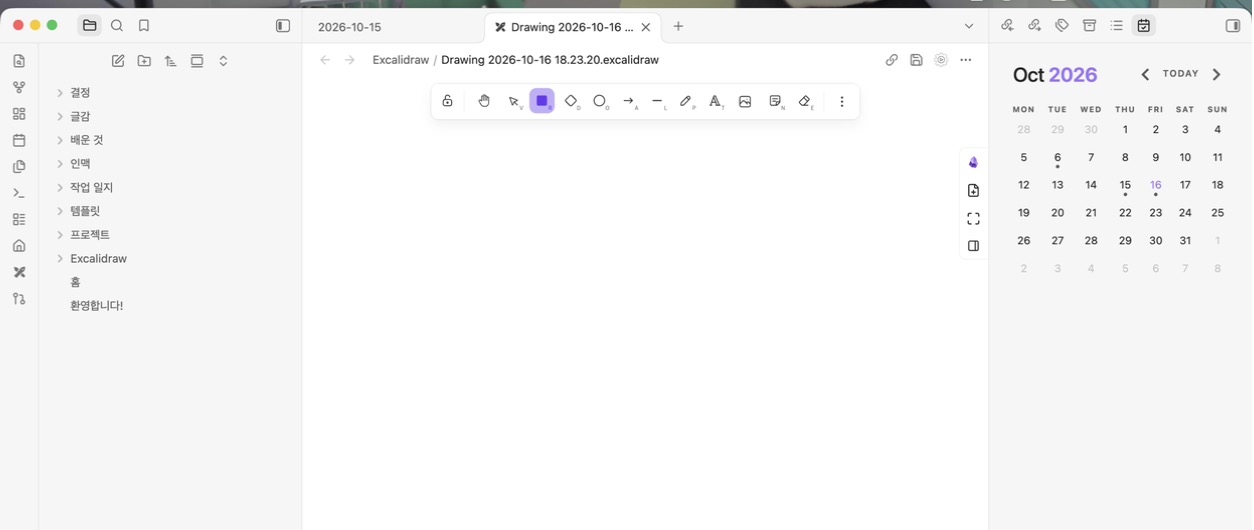This screenshot has width=1254, height=530.
Task: Change the file sort order
Action: point(171,61)
